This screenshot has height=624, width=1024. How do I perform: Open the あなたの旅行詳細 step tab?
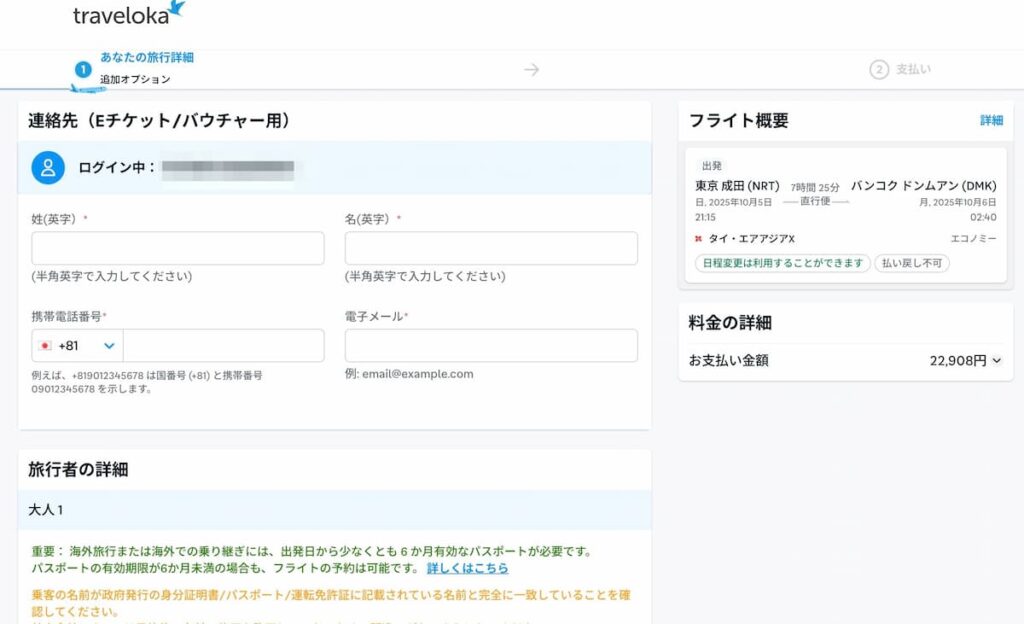pyautogui.click(x=147, y=57)
